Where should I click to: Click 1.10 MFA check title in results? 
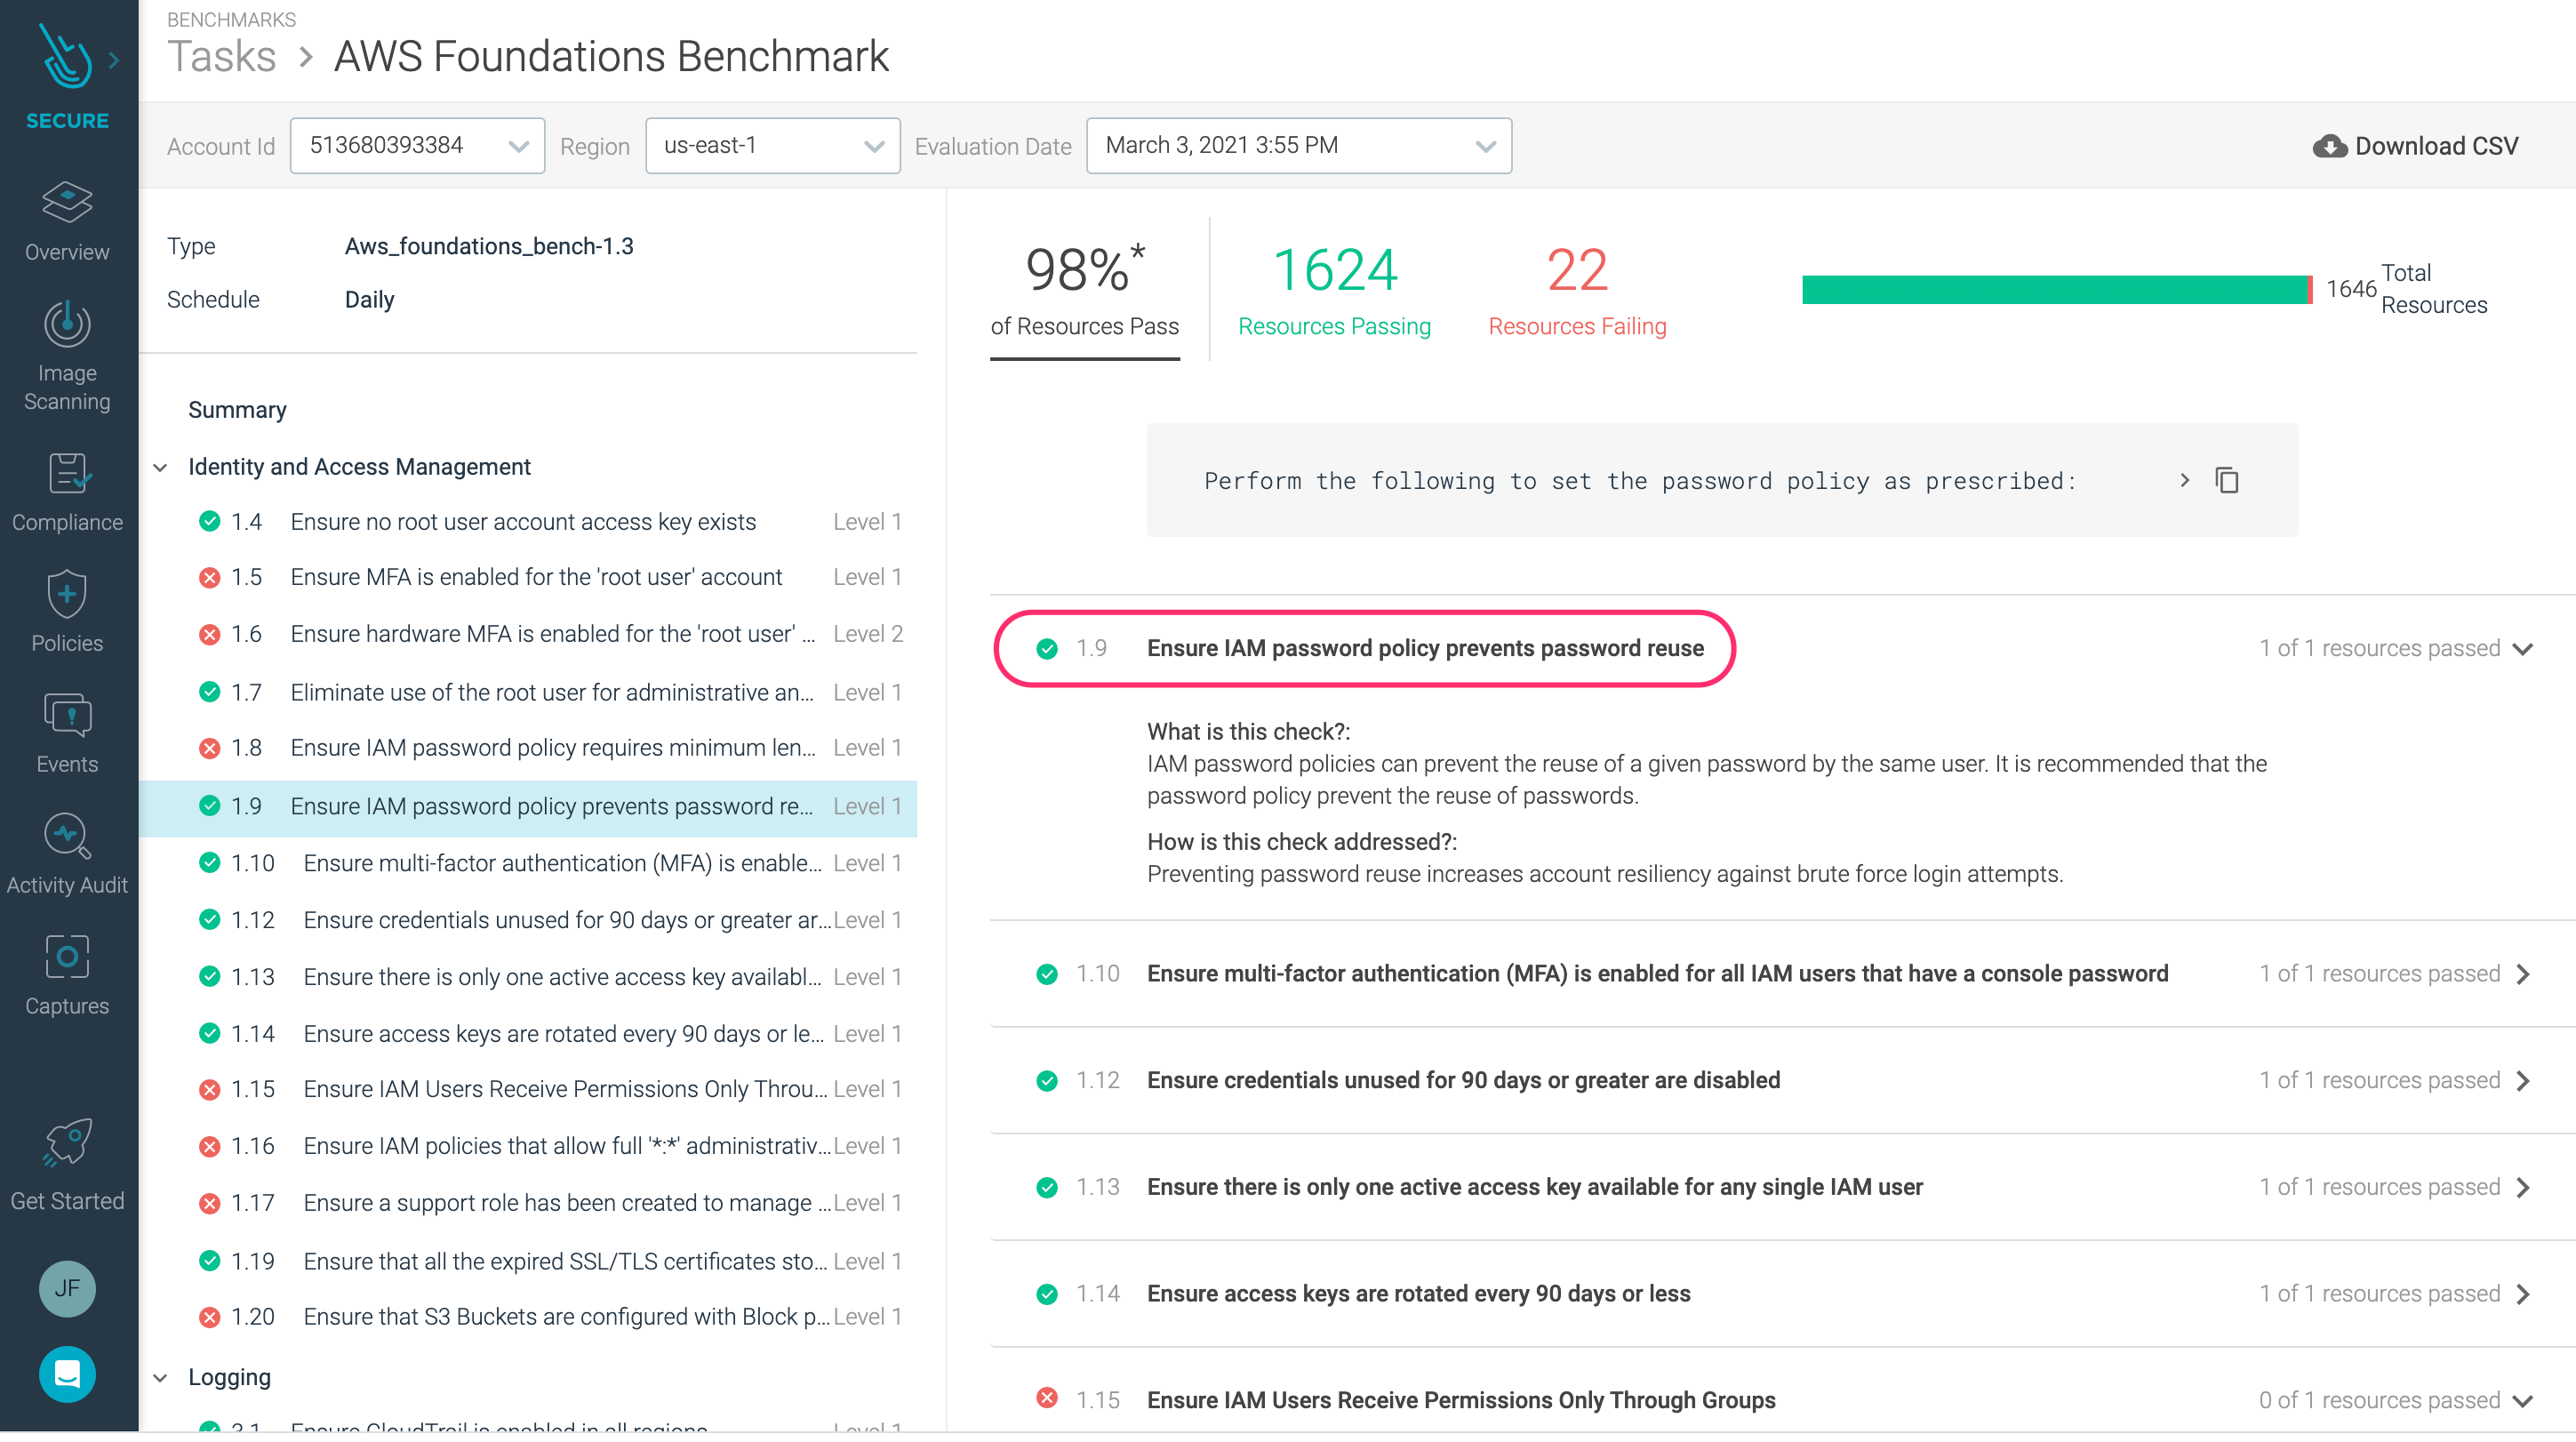1657,974
